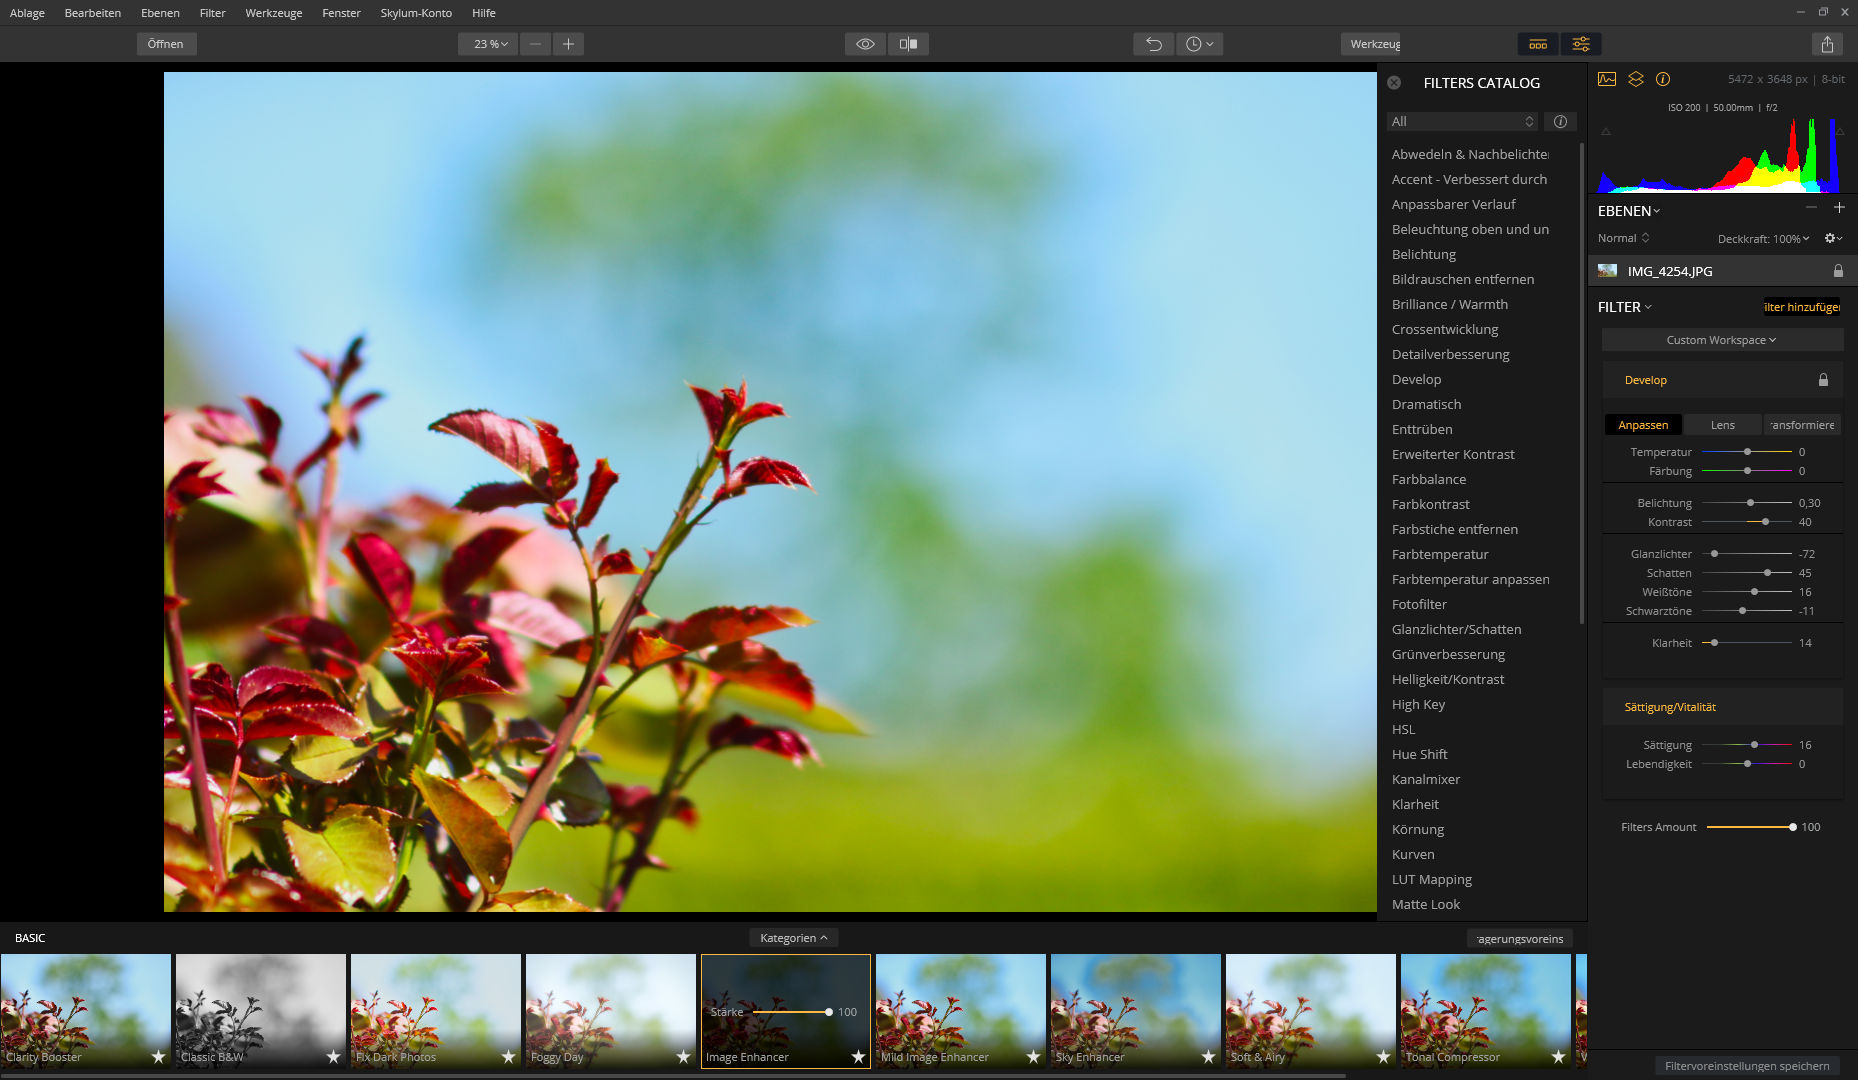Show filter info in Filters Catalog
This screenshot has width=1858, height=1080.
1560,121
